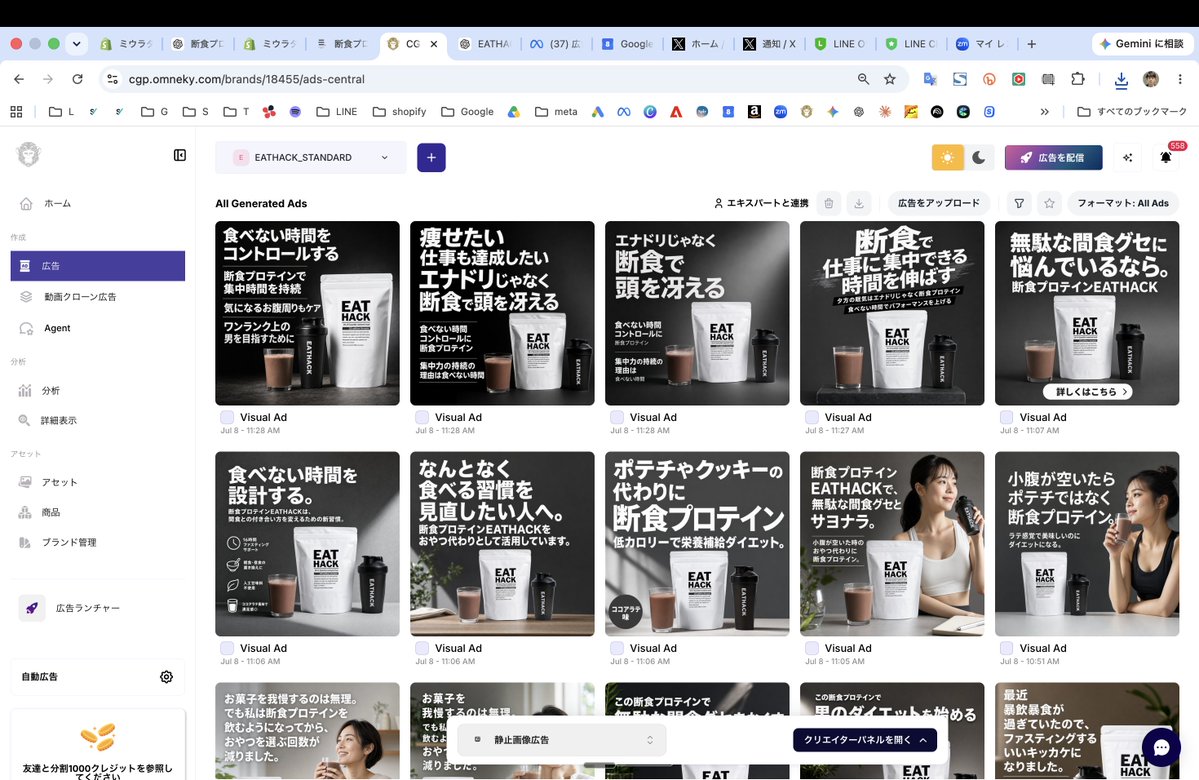Click the address bar URL field

(x=489, y=79)
